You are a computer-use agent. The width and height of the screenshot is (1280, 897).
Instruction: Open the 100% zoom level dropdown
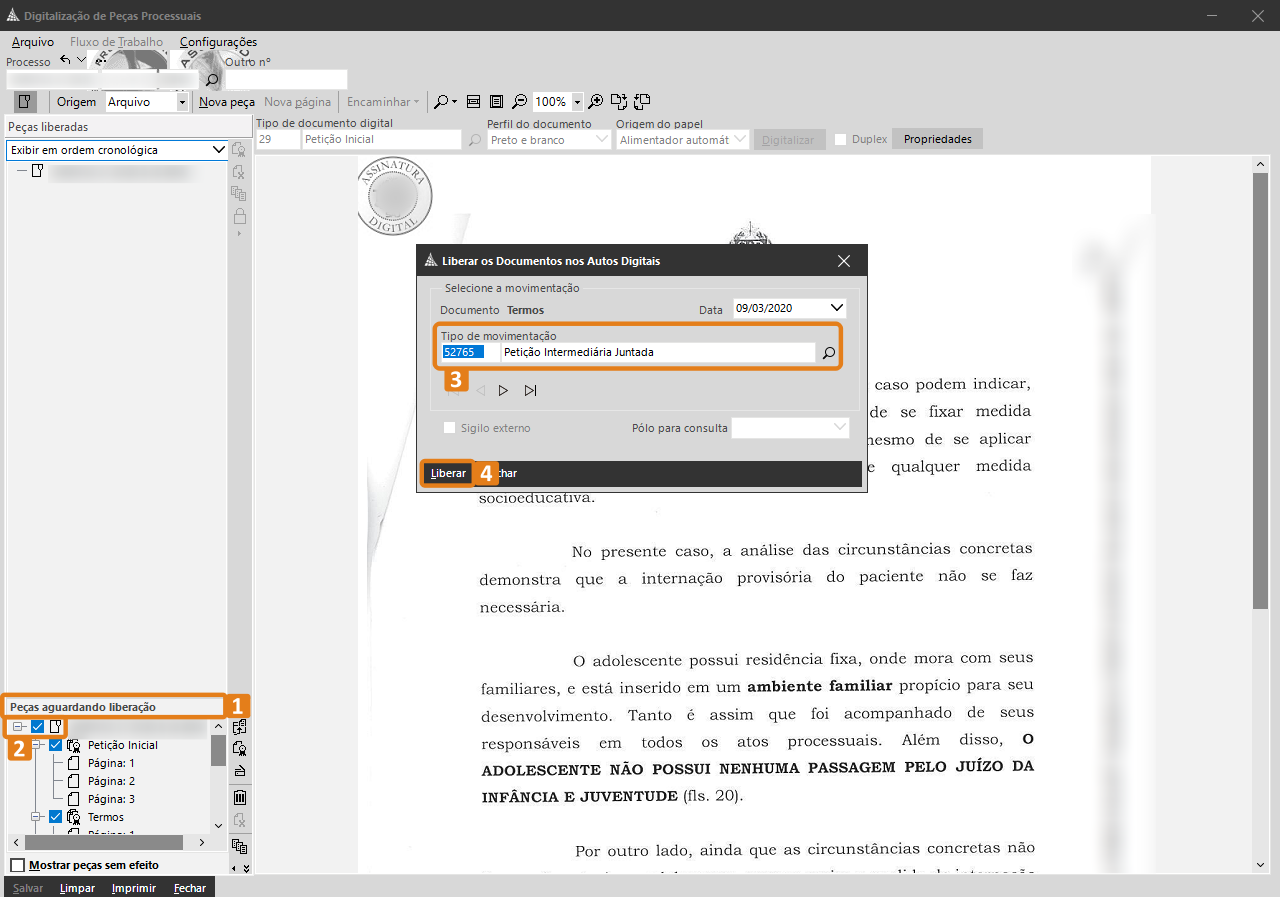577,102
